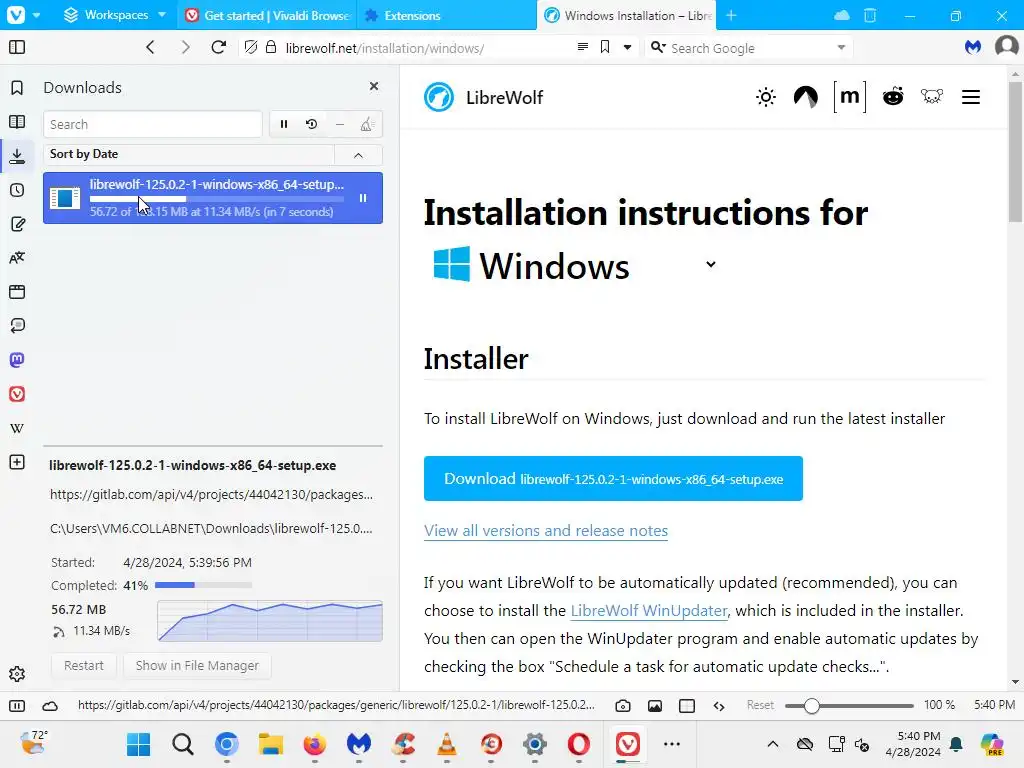Expand the Windows platform selector

pos(711,264)
